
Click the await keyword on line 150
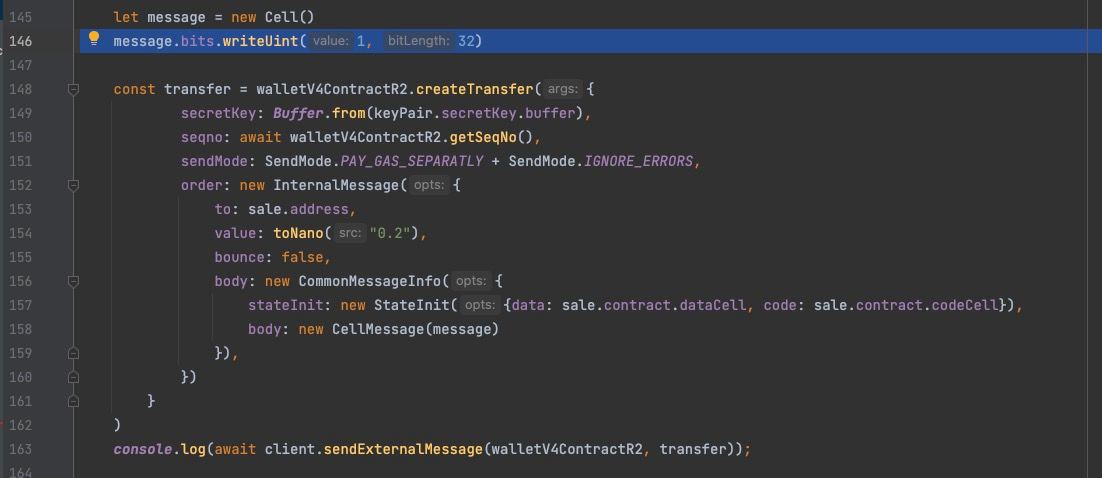pyautogui.click(x=261, y=137)
